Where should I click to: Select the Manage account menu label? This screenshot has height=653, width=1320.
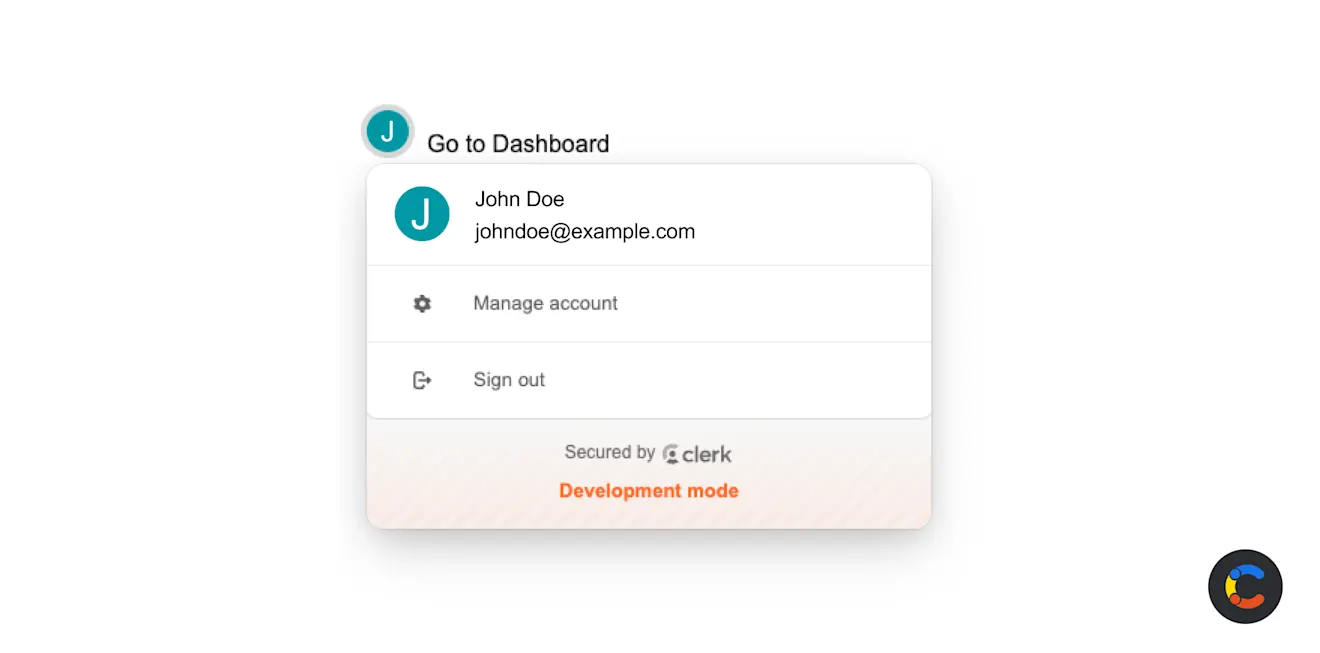point(545,303)
